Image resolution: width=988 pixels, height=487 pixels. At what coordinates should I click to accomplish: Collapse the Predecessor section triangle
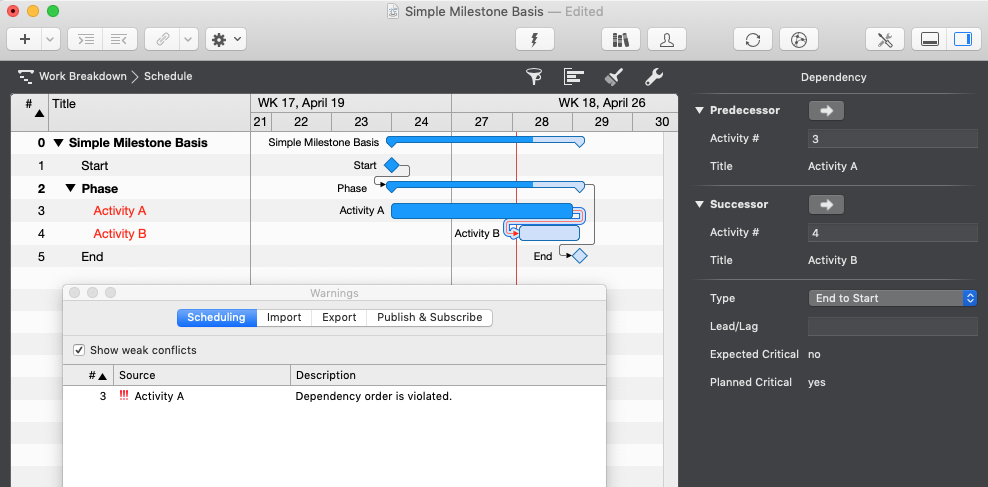tap(699, 110)
